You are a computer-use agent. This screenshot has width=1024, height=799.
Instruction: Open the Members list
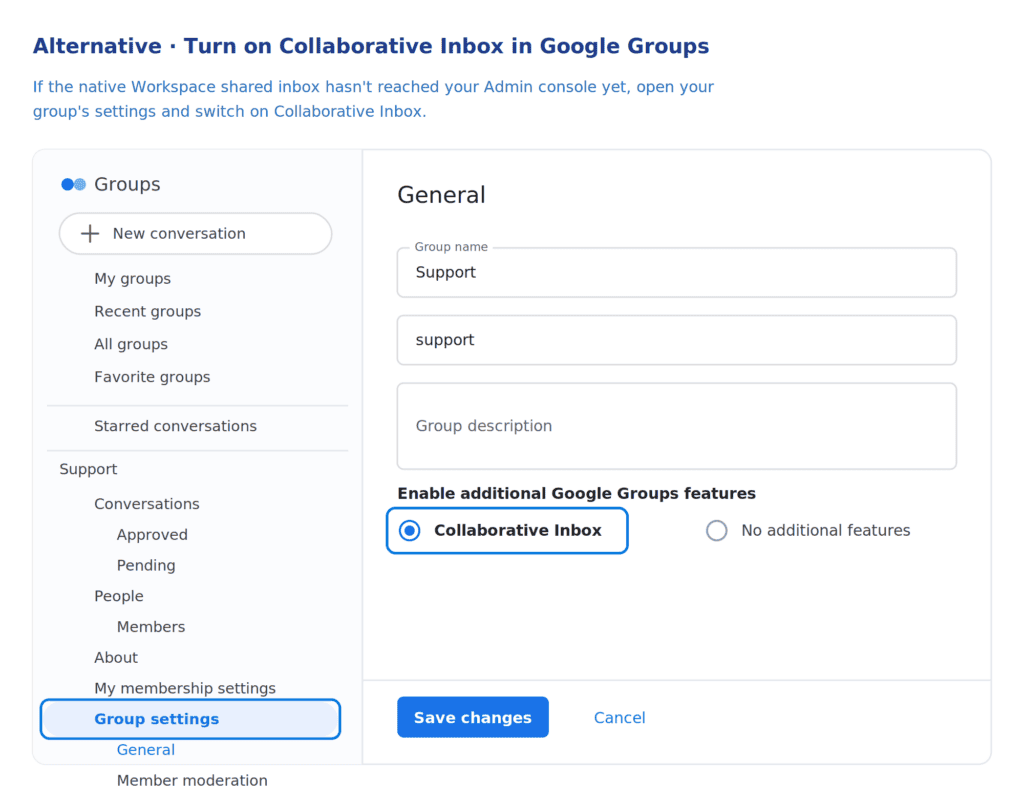coord(151,627)
